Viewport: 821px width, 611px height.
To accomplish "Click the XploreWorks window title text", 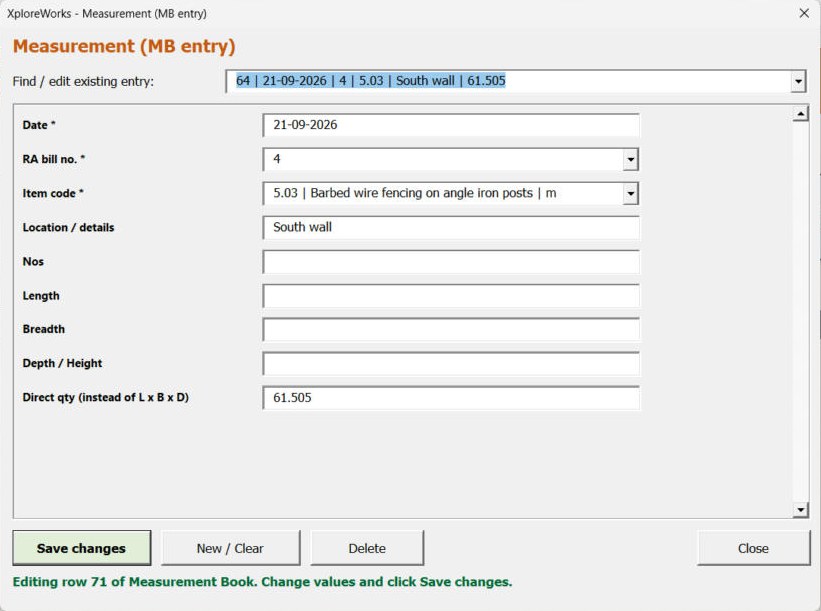I will pyautogui.click(x=107, y=14).
